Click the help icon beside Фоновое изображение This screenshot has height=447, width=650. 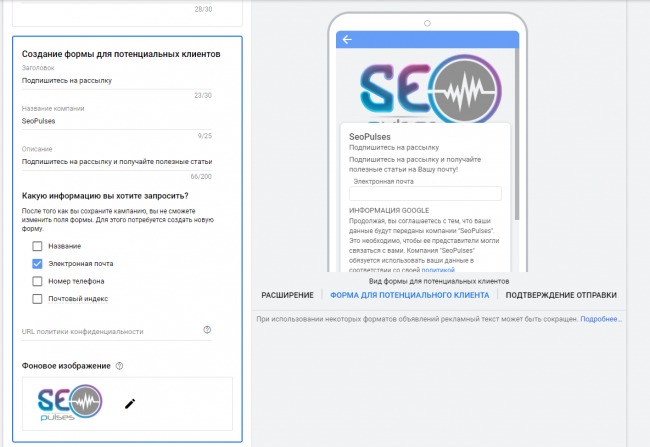(119, 366)
